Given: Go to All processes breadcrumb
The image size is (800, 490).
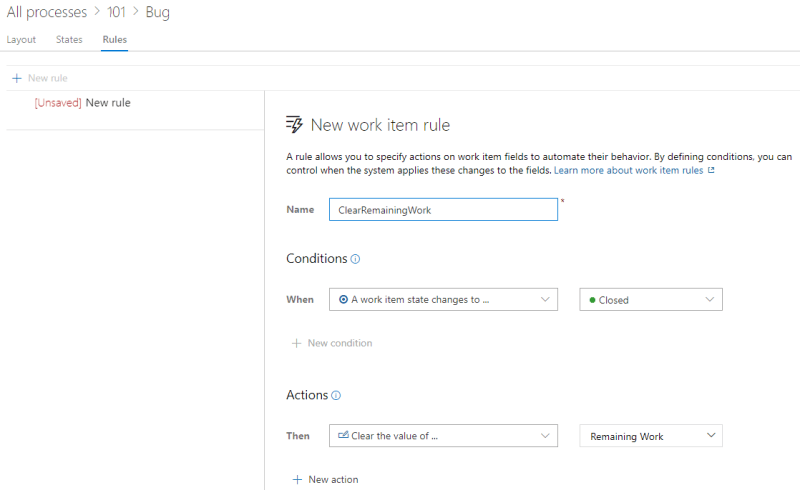Looking at the screenshot, I should pos(47,12).
